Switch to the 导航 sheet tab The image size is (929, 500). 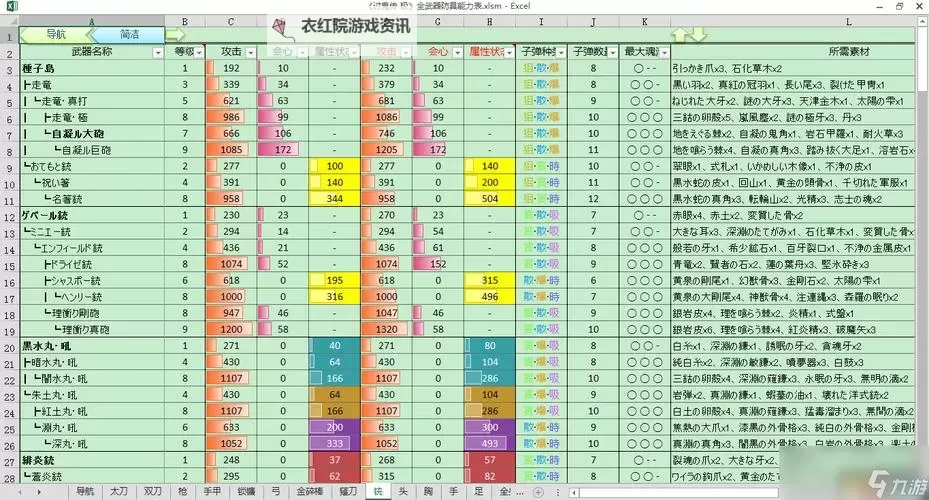(85, 492)
